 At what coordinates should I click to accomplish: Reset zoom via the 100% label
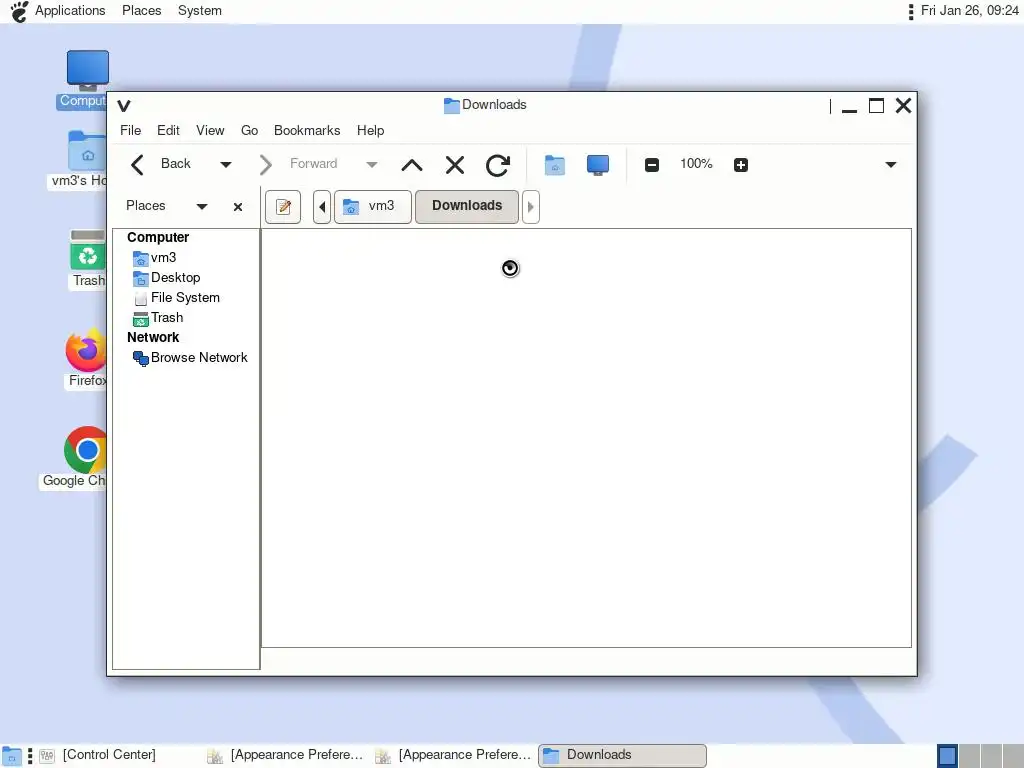(x=696, y=164)
